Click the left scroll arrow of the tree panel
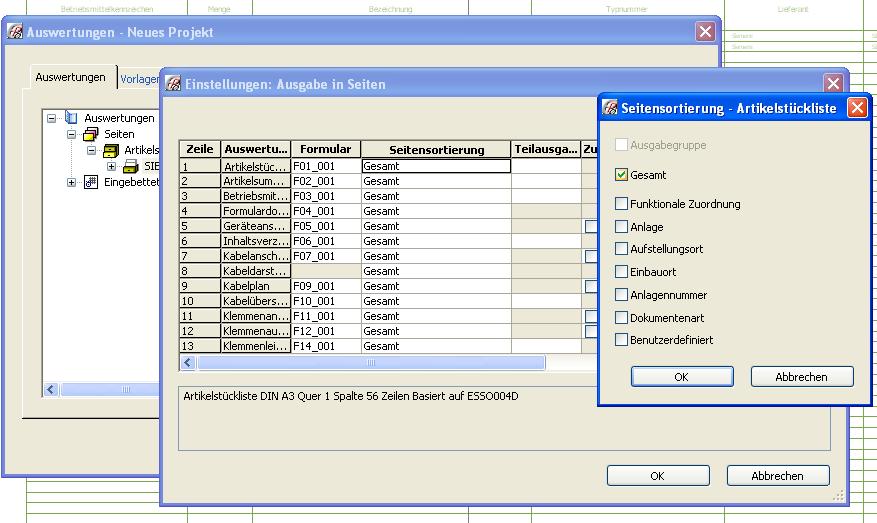This screenshot has width=877, height=523. click(51, 389)
